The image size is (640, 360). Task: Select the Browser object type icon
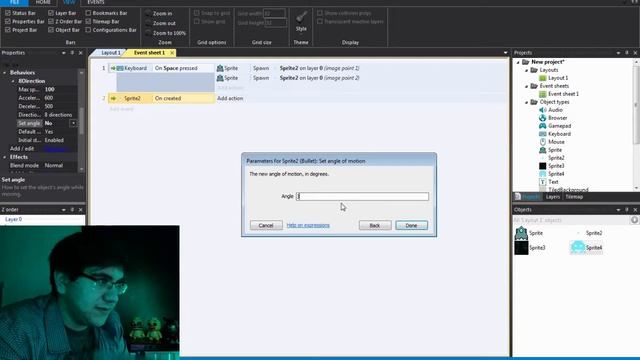pyautogui.click(x=542, y=118)
